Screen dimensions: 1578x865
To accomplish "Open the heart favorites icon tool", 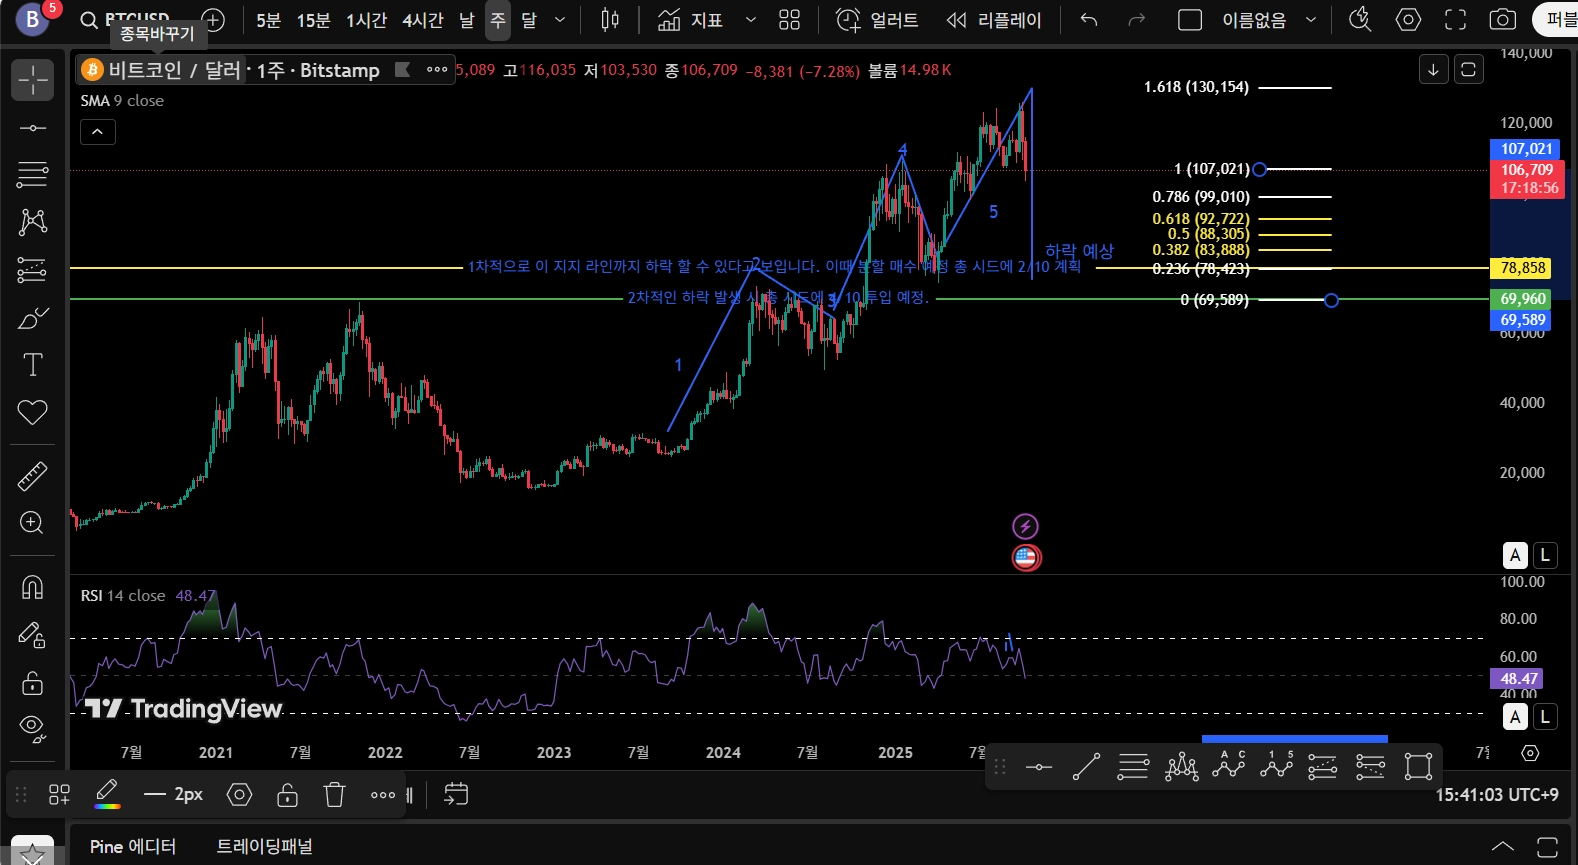I will tap(32, 412).
